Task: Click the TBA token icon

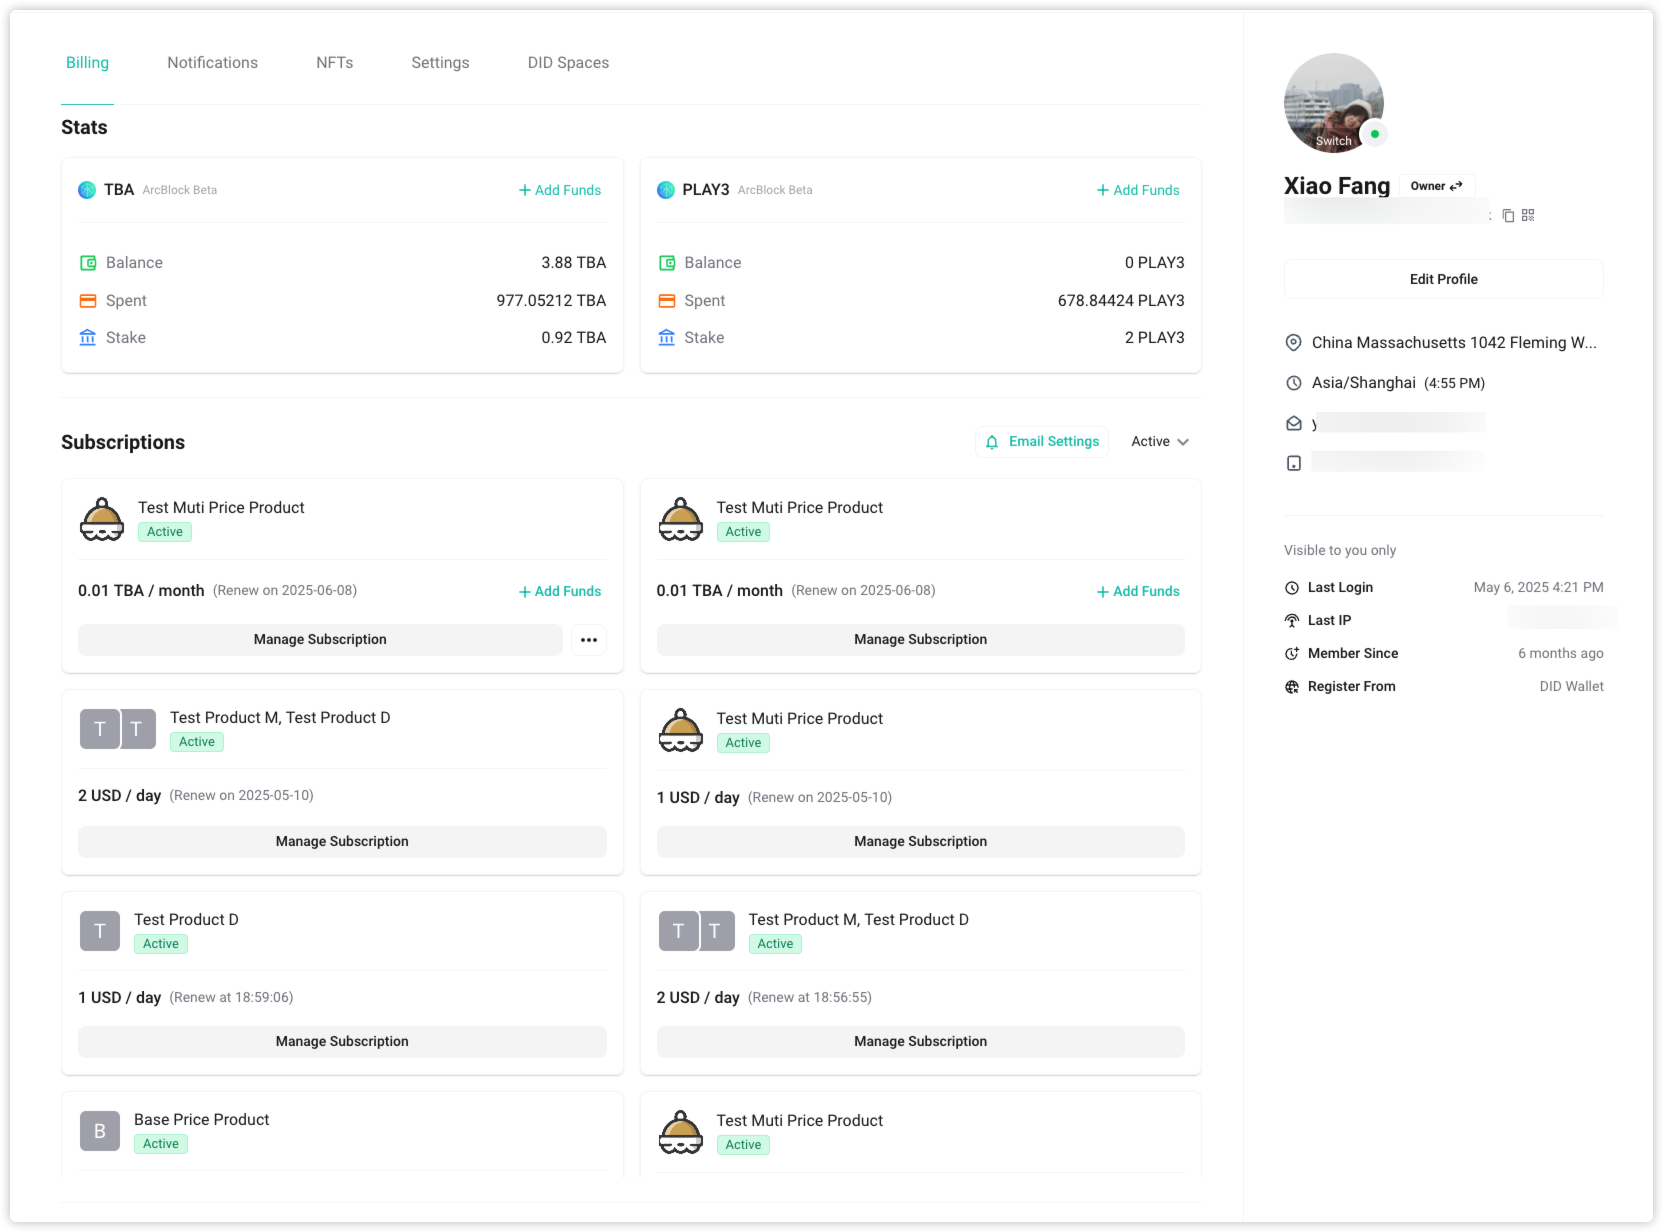Action: (x=87, y=190)
